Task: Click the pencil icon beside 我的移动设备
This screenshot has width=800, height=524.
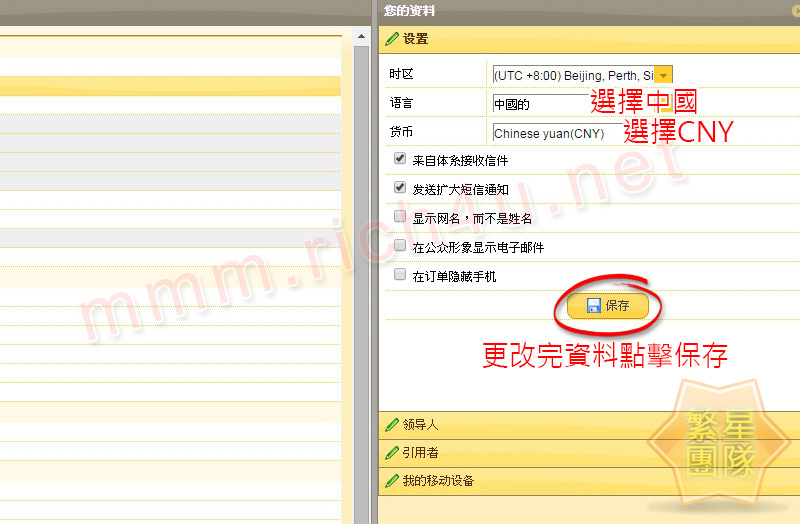Action: pos(392,481)
